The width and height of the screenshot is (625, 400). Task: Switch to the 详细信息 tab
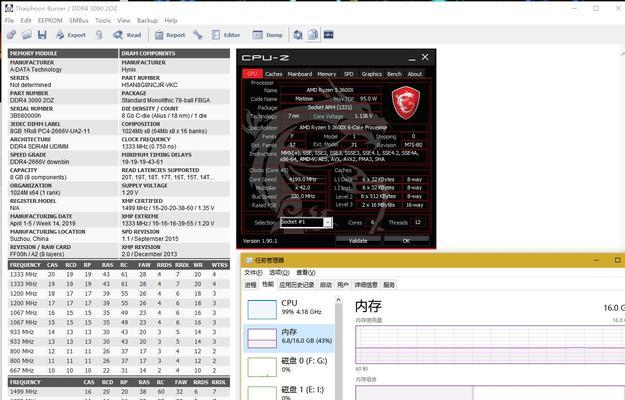pos(366,285)
